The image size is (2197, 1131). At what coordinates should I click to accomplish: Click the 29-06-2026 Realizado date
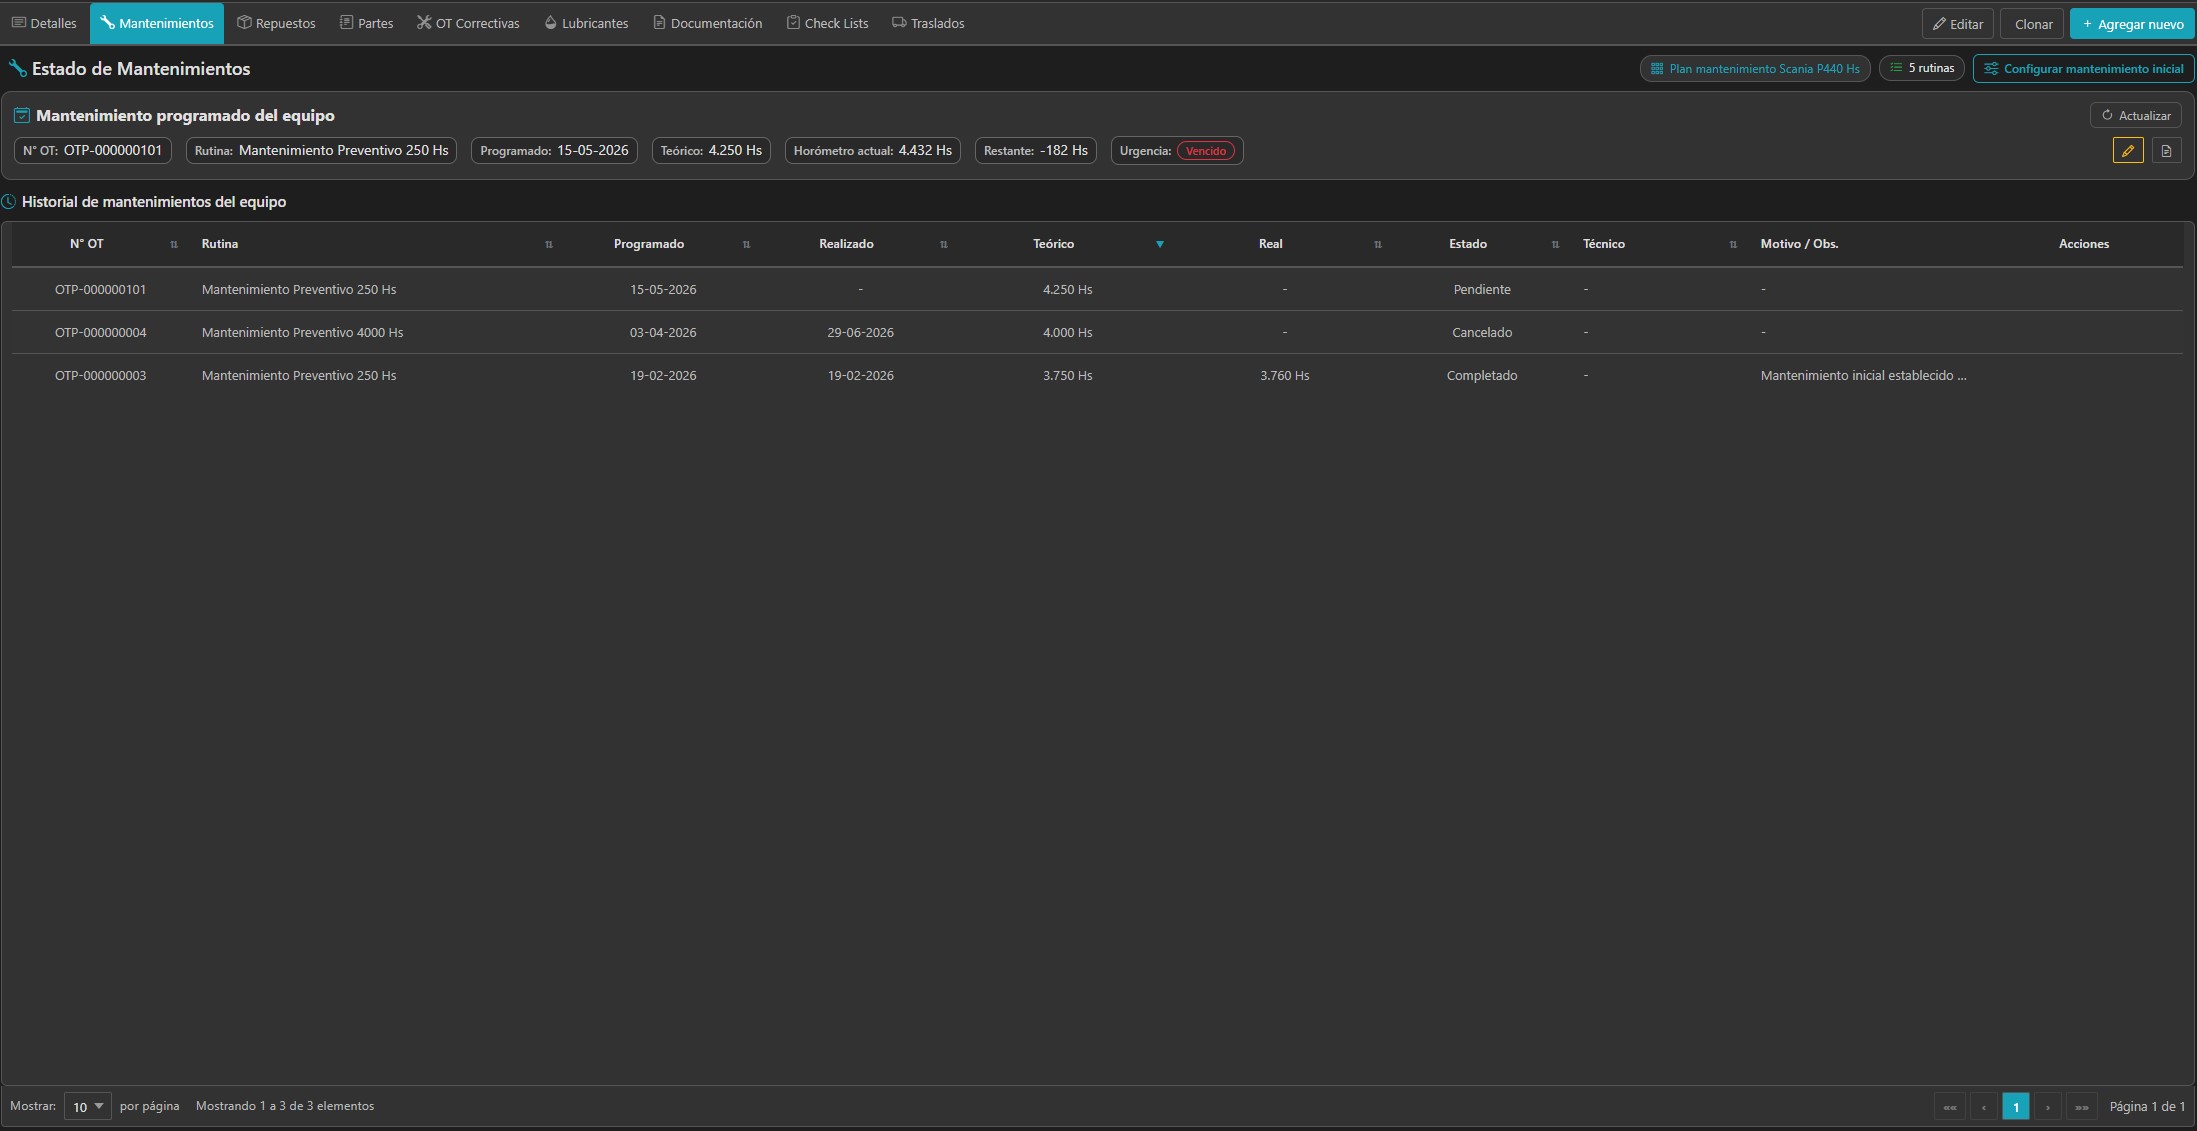[x=861, y=332]
